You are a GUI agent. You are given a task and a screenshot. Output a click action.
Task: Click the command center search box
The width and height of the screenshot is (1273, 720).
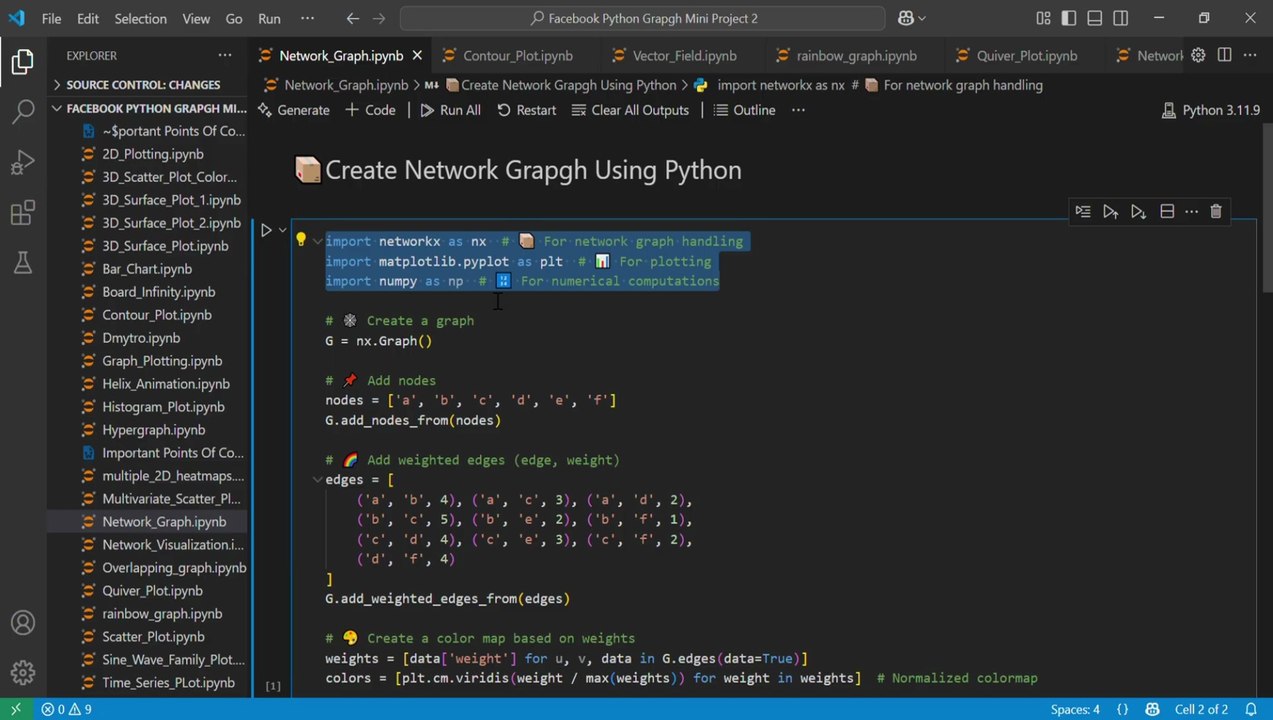tap(642, 18)
